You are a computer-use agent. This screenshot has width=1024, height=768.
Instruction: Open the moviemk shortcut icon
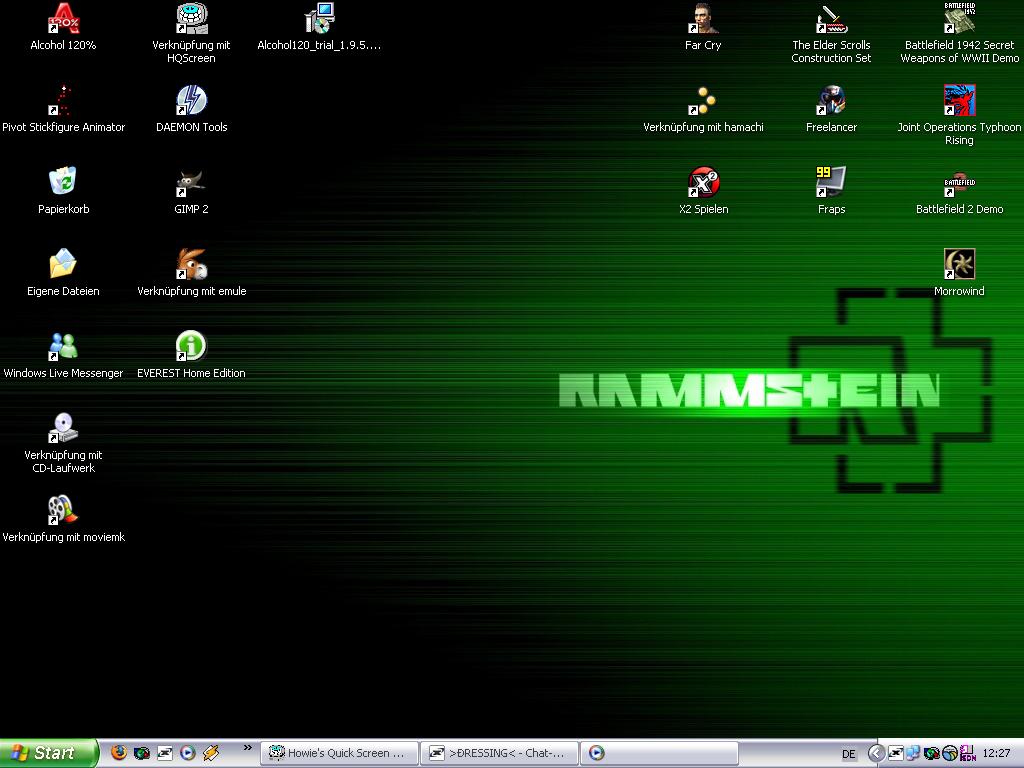point(63,519)
